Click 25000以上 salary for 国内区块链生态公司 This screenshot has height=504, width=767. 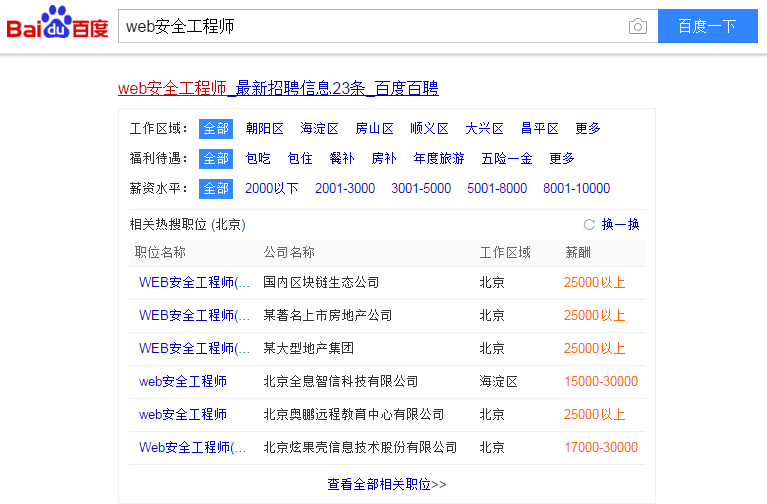pos(594,282)
